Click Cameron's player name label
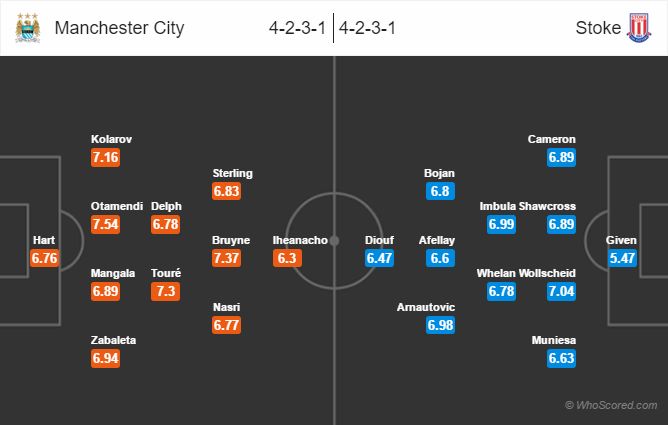Image resolution: width=668 pixels, height=425 pixels. click(552, 139)
